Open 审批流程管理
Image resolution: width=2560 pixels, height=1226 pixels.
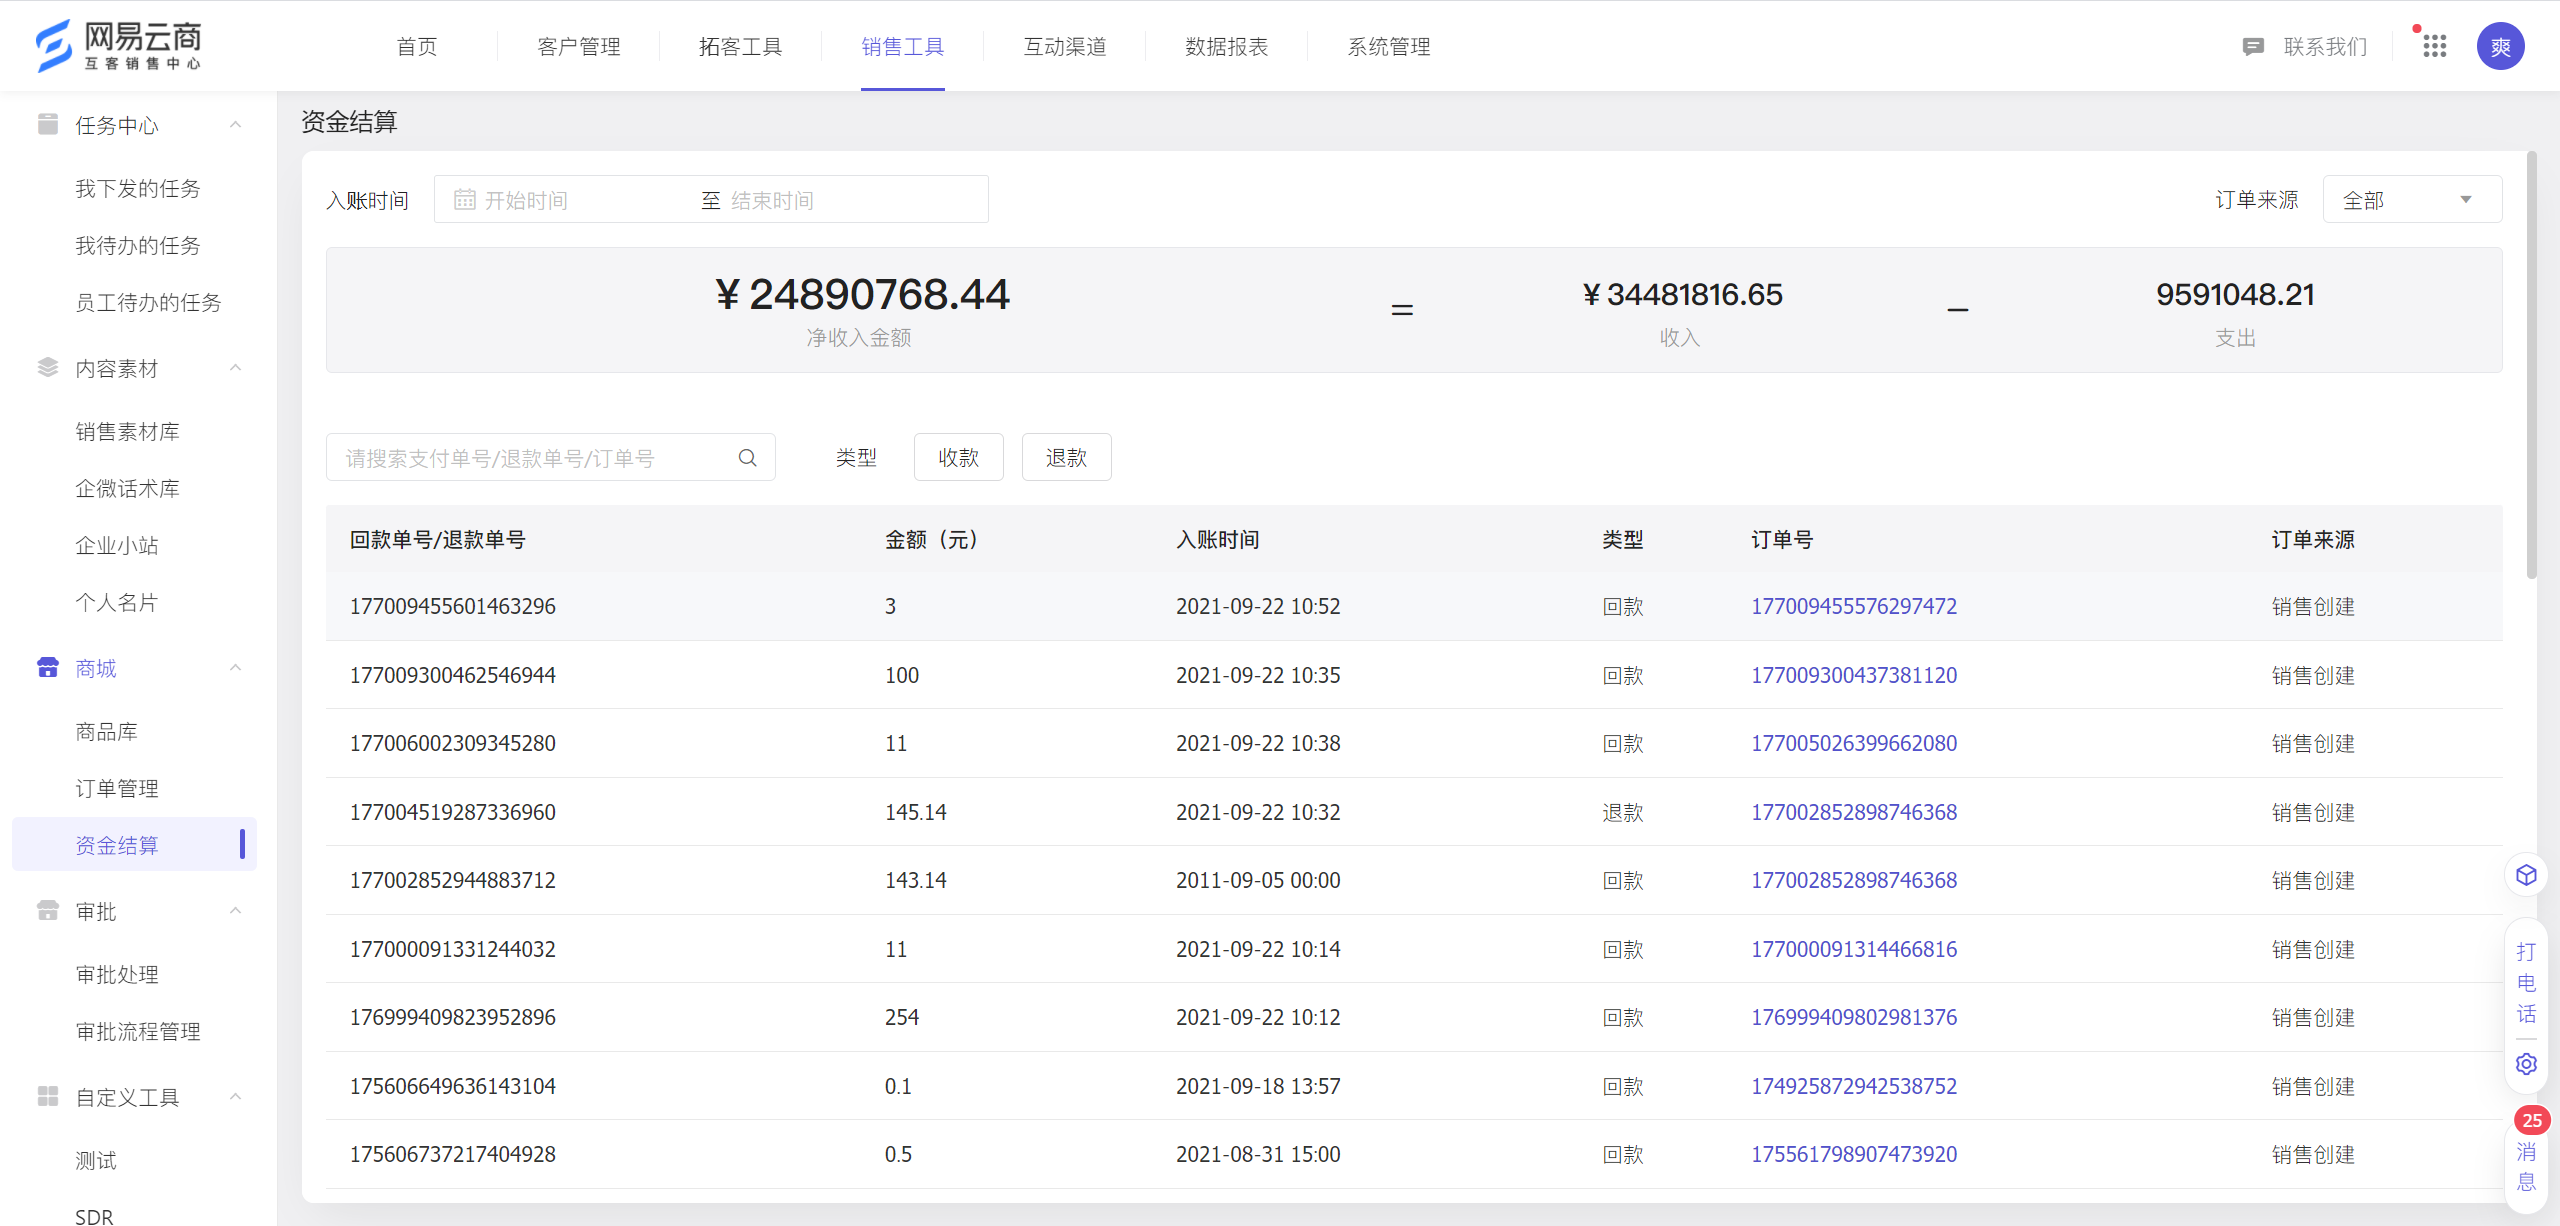point(138,1031)
